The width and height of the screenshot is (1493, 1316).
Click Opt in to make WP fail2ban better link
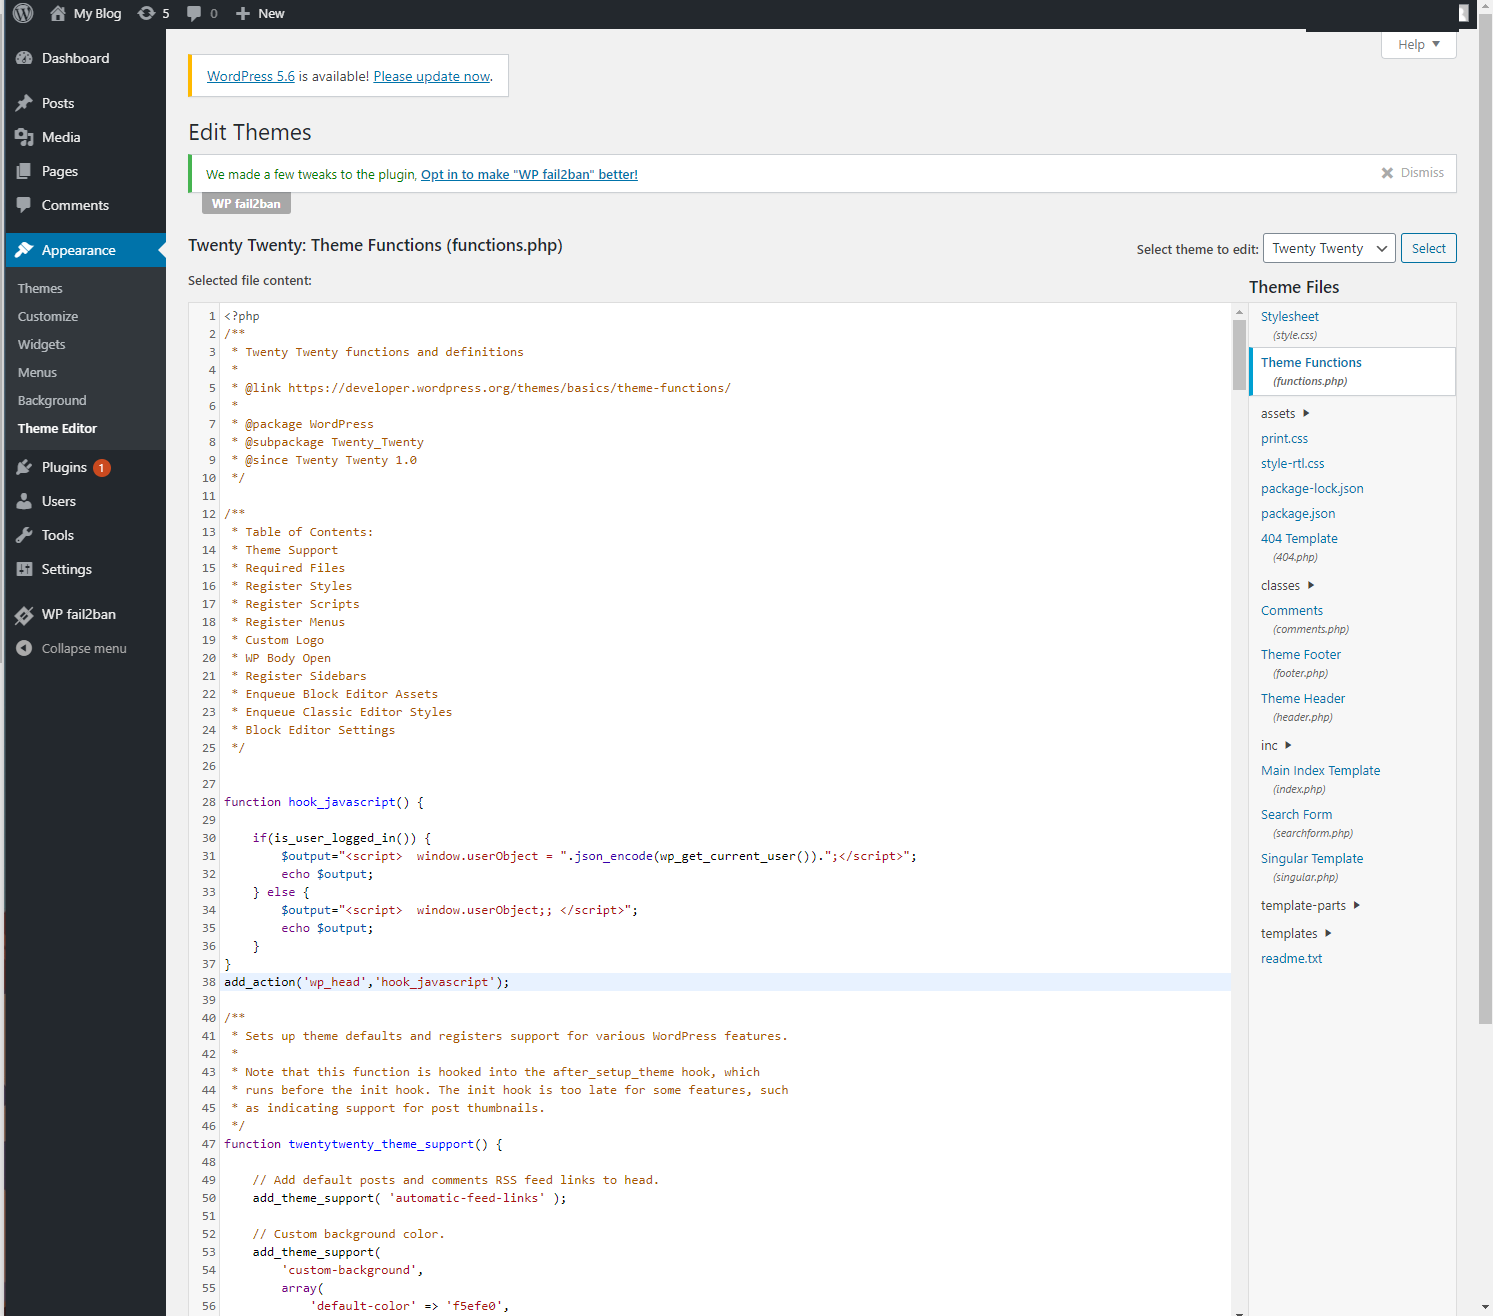click(x=529, y=174)
